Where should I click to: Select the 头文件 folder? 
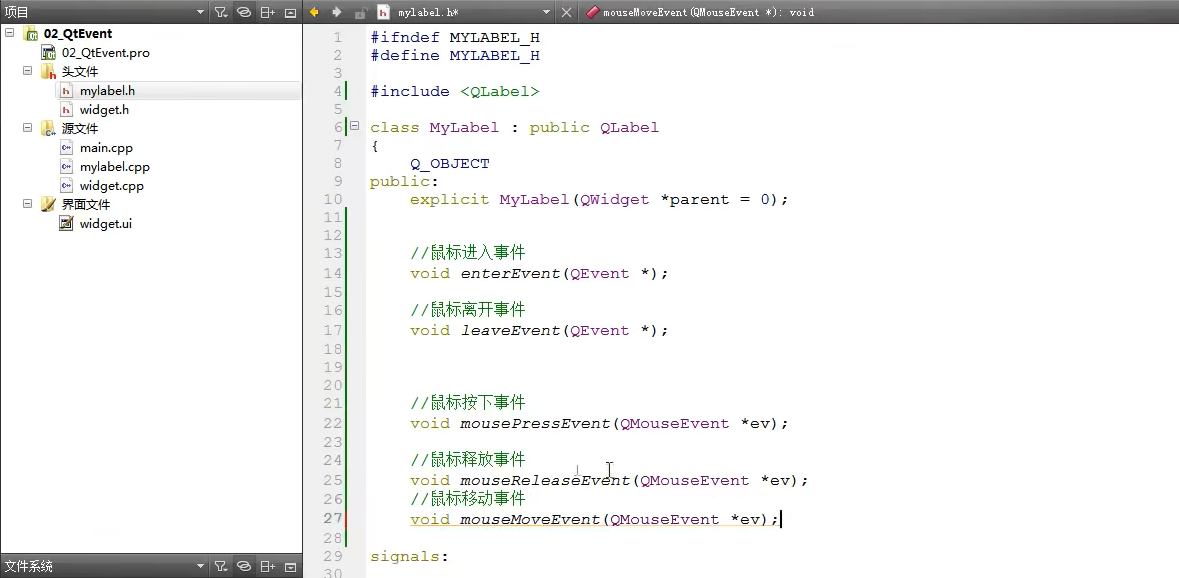[80, 71]
